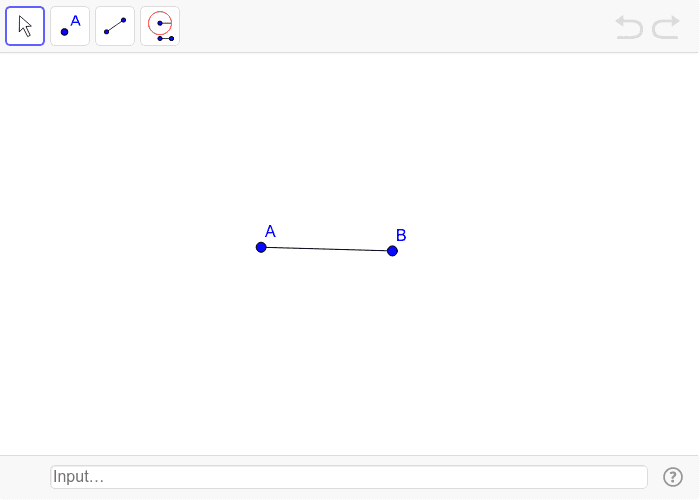700x500 pixels.
Task: Click the Undo arrow
Action: pyautogui.click(x=629, y=27)
